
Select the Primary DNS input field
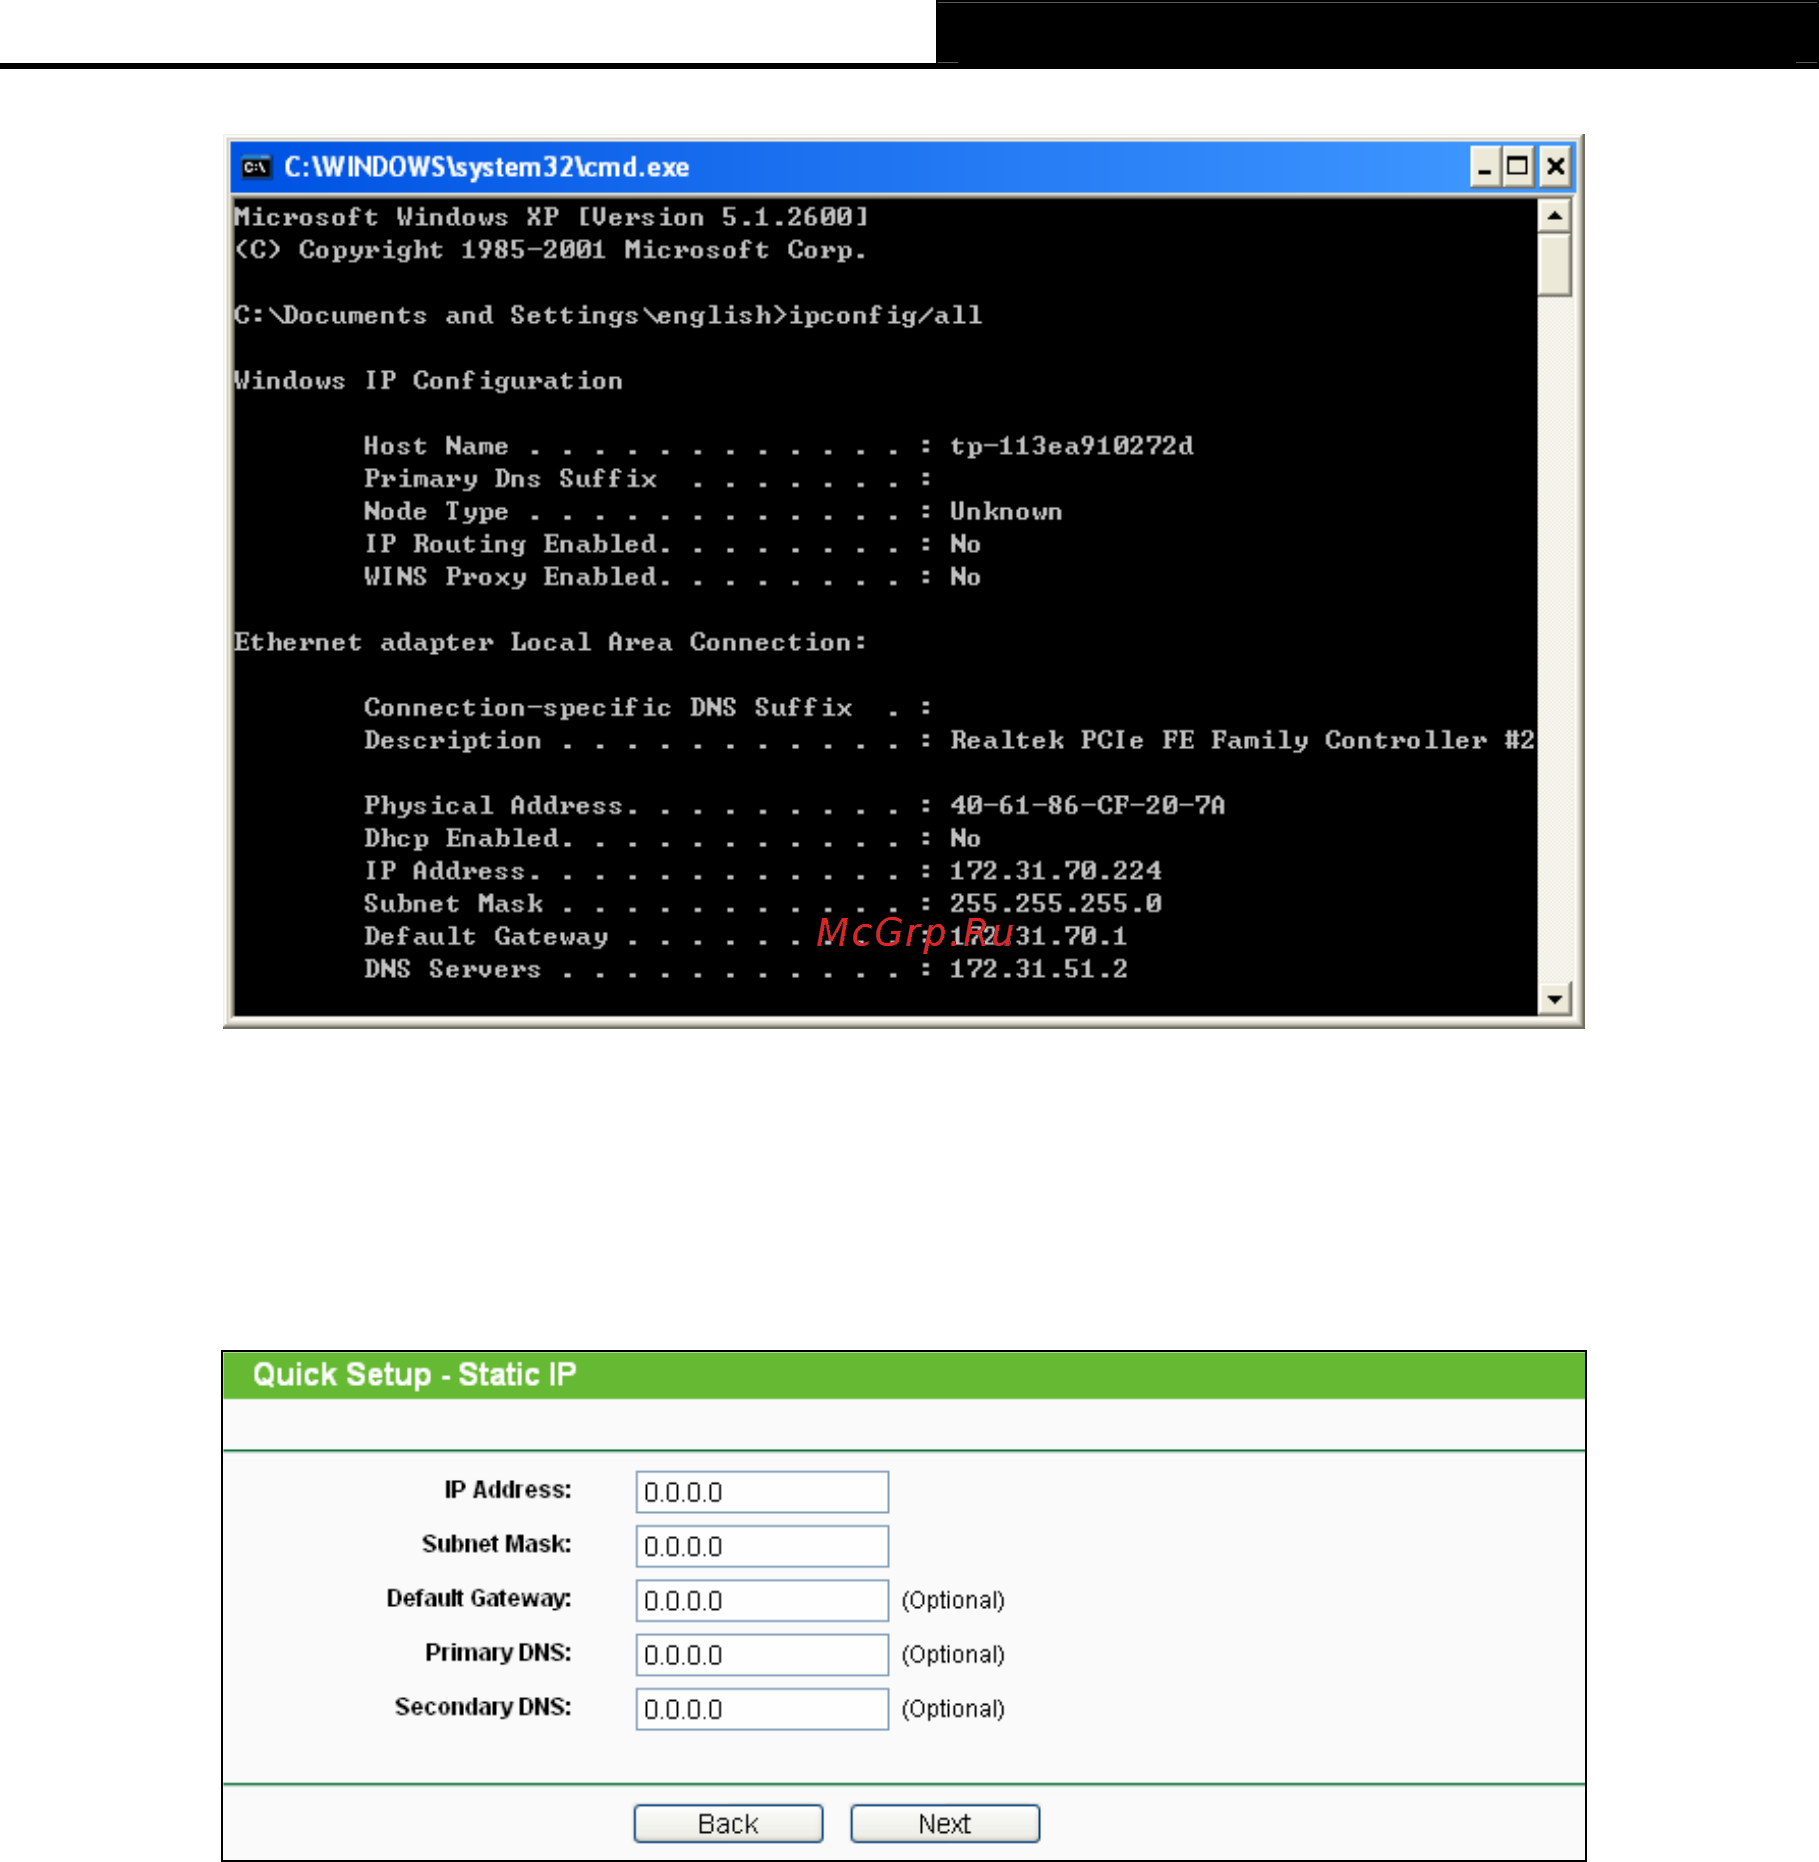click(762, 1654)
